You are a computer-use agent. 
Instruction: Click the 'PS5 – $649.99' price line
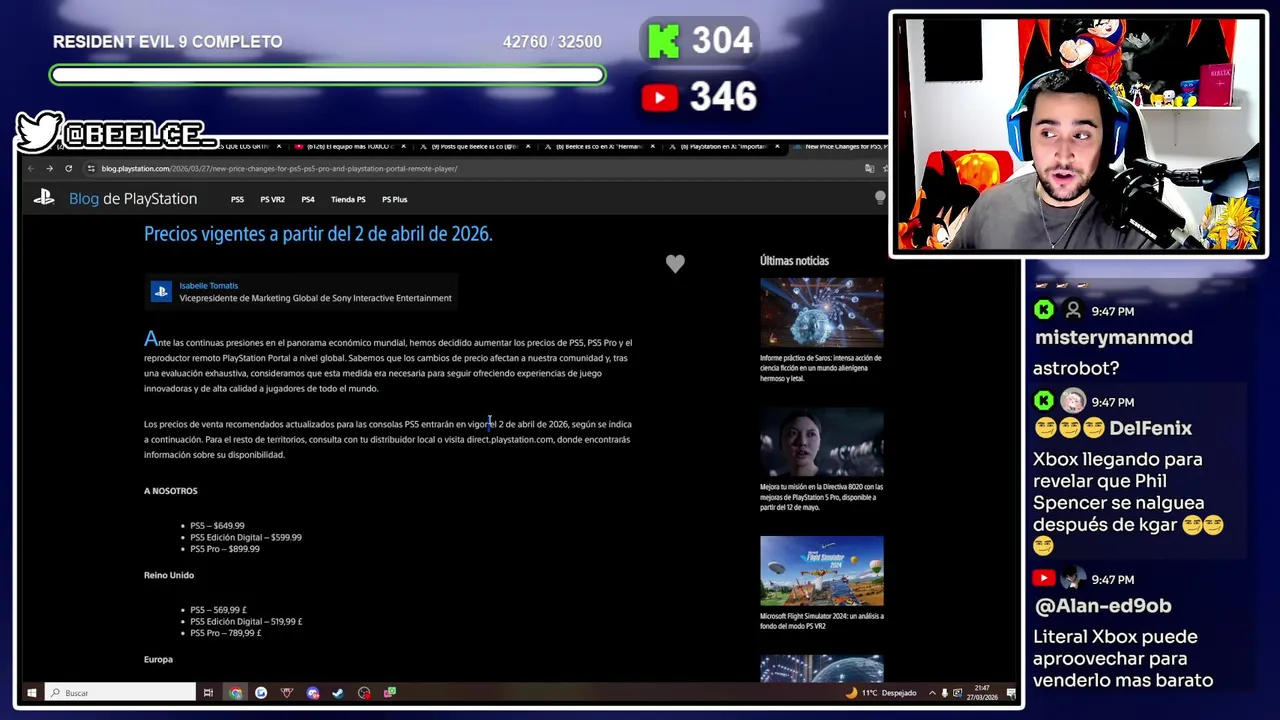click(217, 526)
